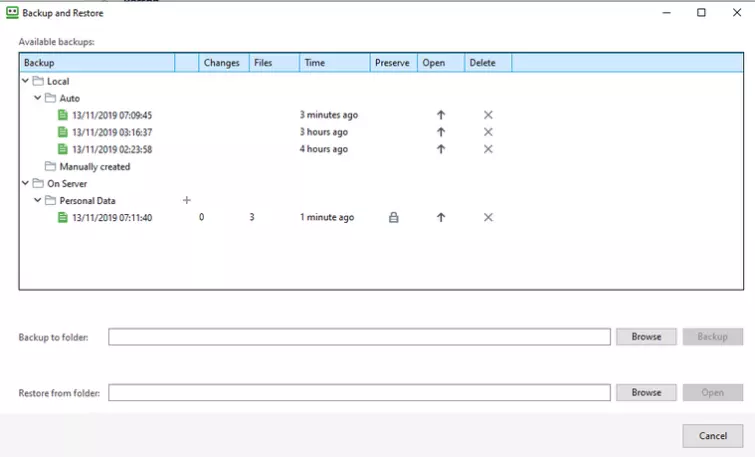The image size is (755, 457).
Task: Collapse the Local tree node
Action: tap(26, 81)
